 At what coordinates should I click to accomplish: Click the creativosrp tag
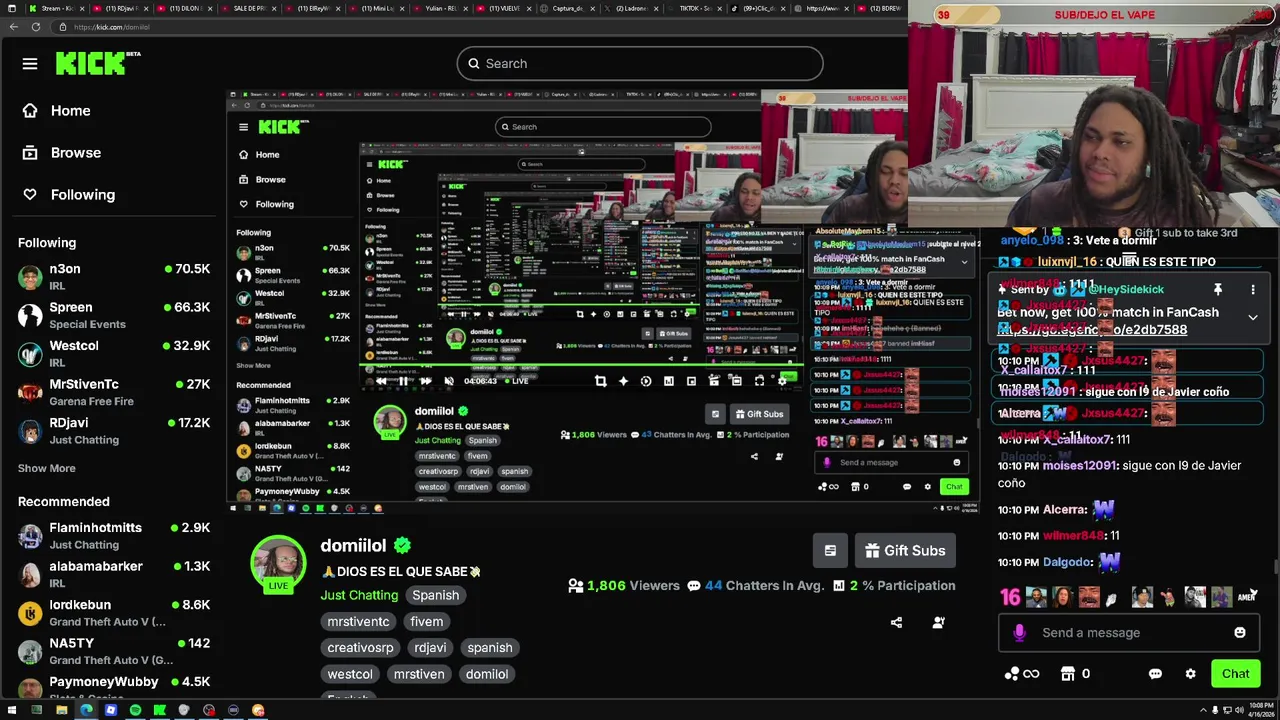click(x=360, y=648)
